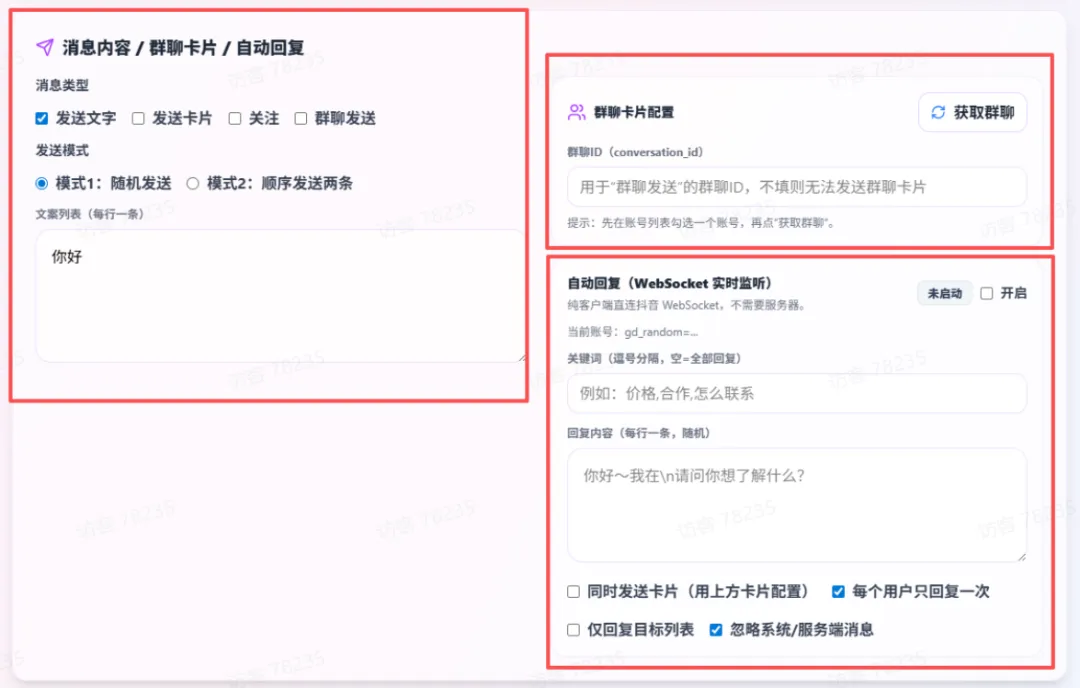Uncheck the 每个用户只回复一次 checkbox
Screen dimensions: 1080x688
click(x=838, y=592)
